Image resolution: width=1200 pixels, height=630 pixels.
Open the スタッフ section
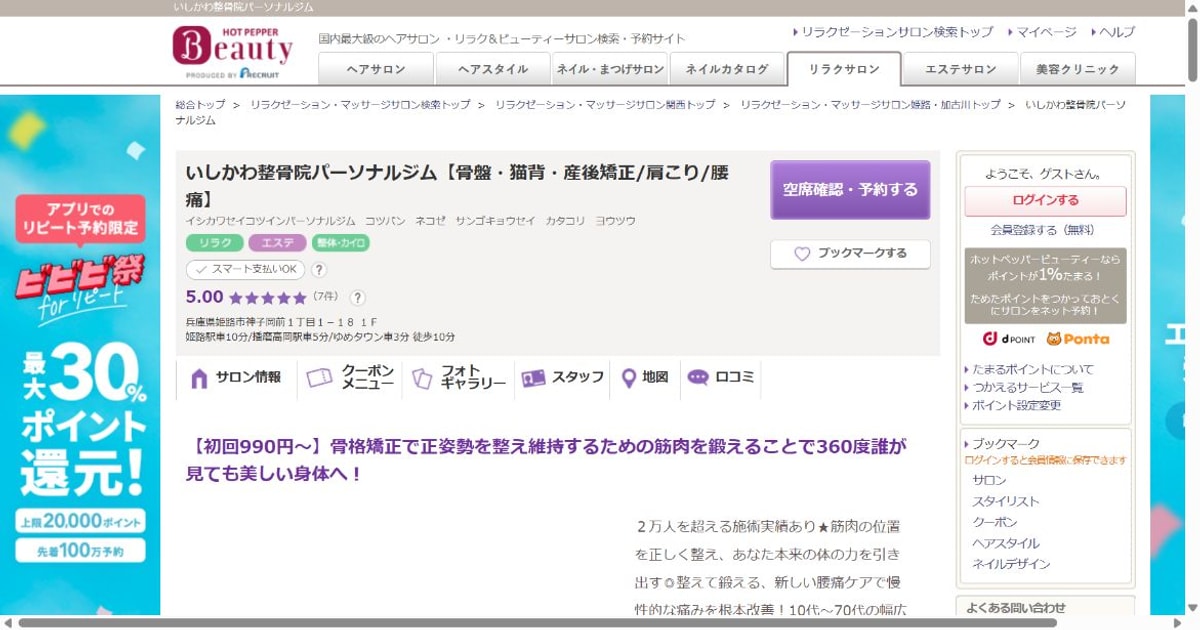pos(563,378)
